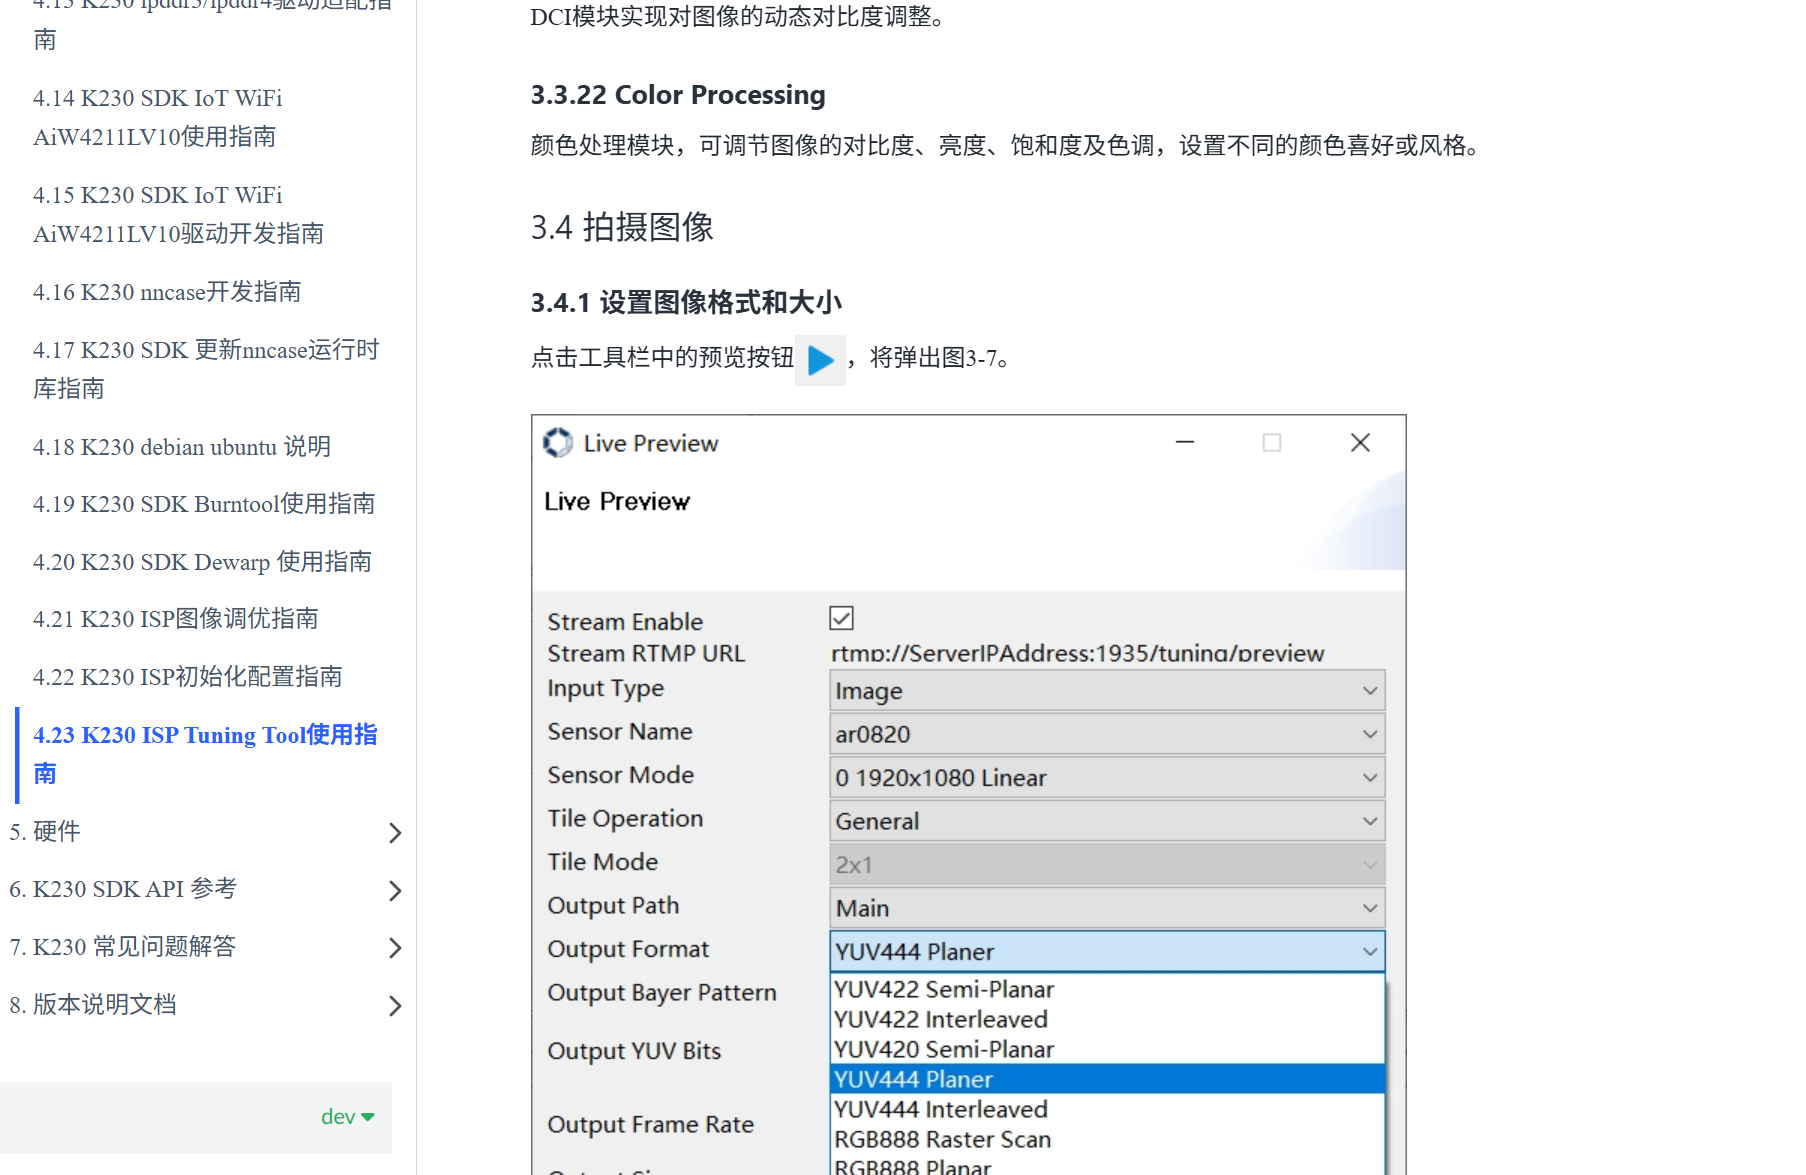This screenshot has height=1175, width=1806.
Task: Select YUV444 Interleaved option
Action: 941,1109
